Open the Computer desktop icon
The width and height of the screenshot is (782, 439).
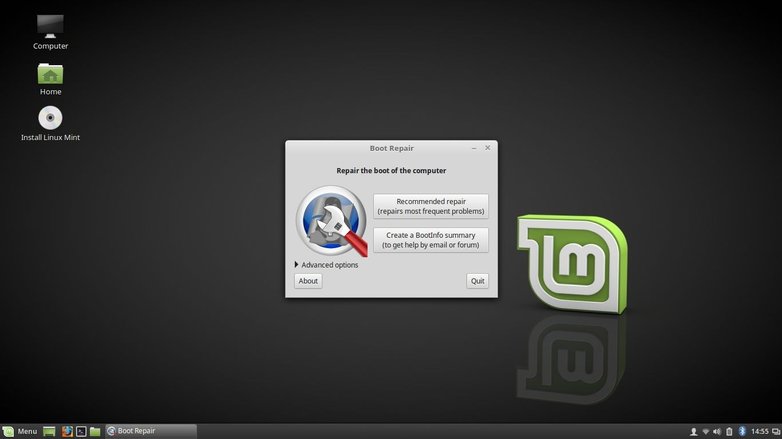(x=50, y=32)
